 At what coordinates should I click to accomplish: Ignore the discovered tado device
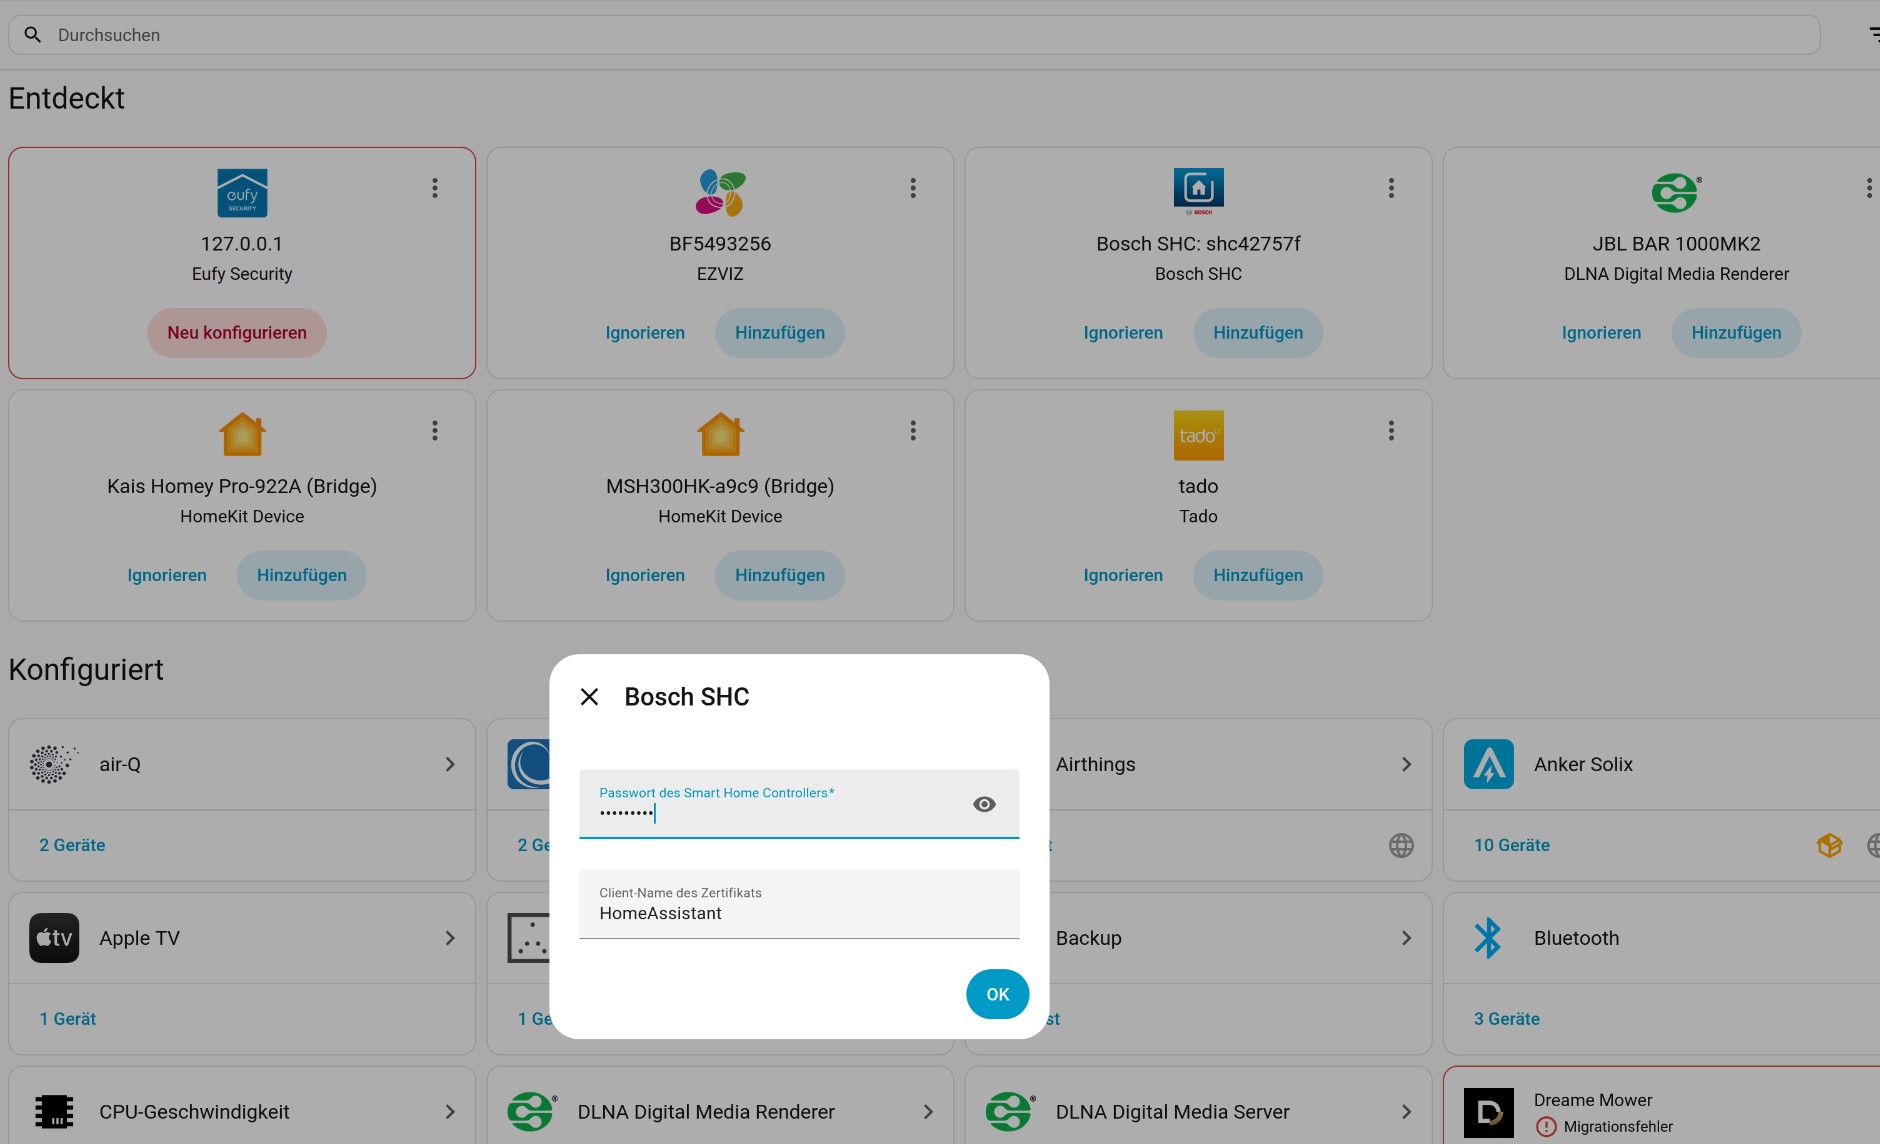(1123, 575)
